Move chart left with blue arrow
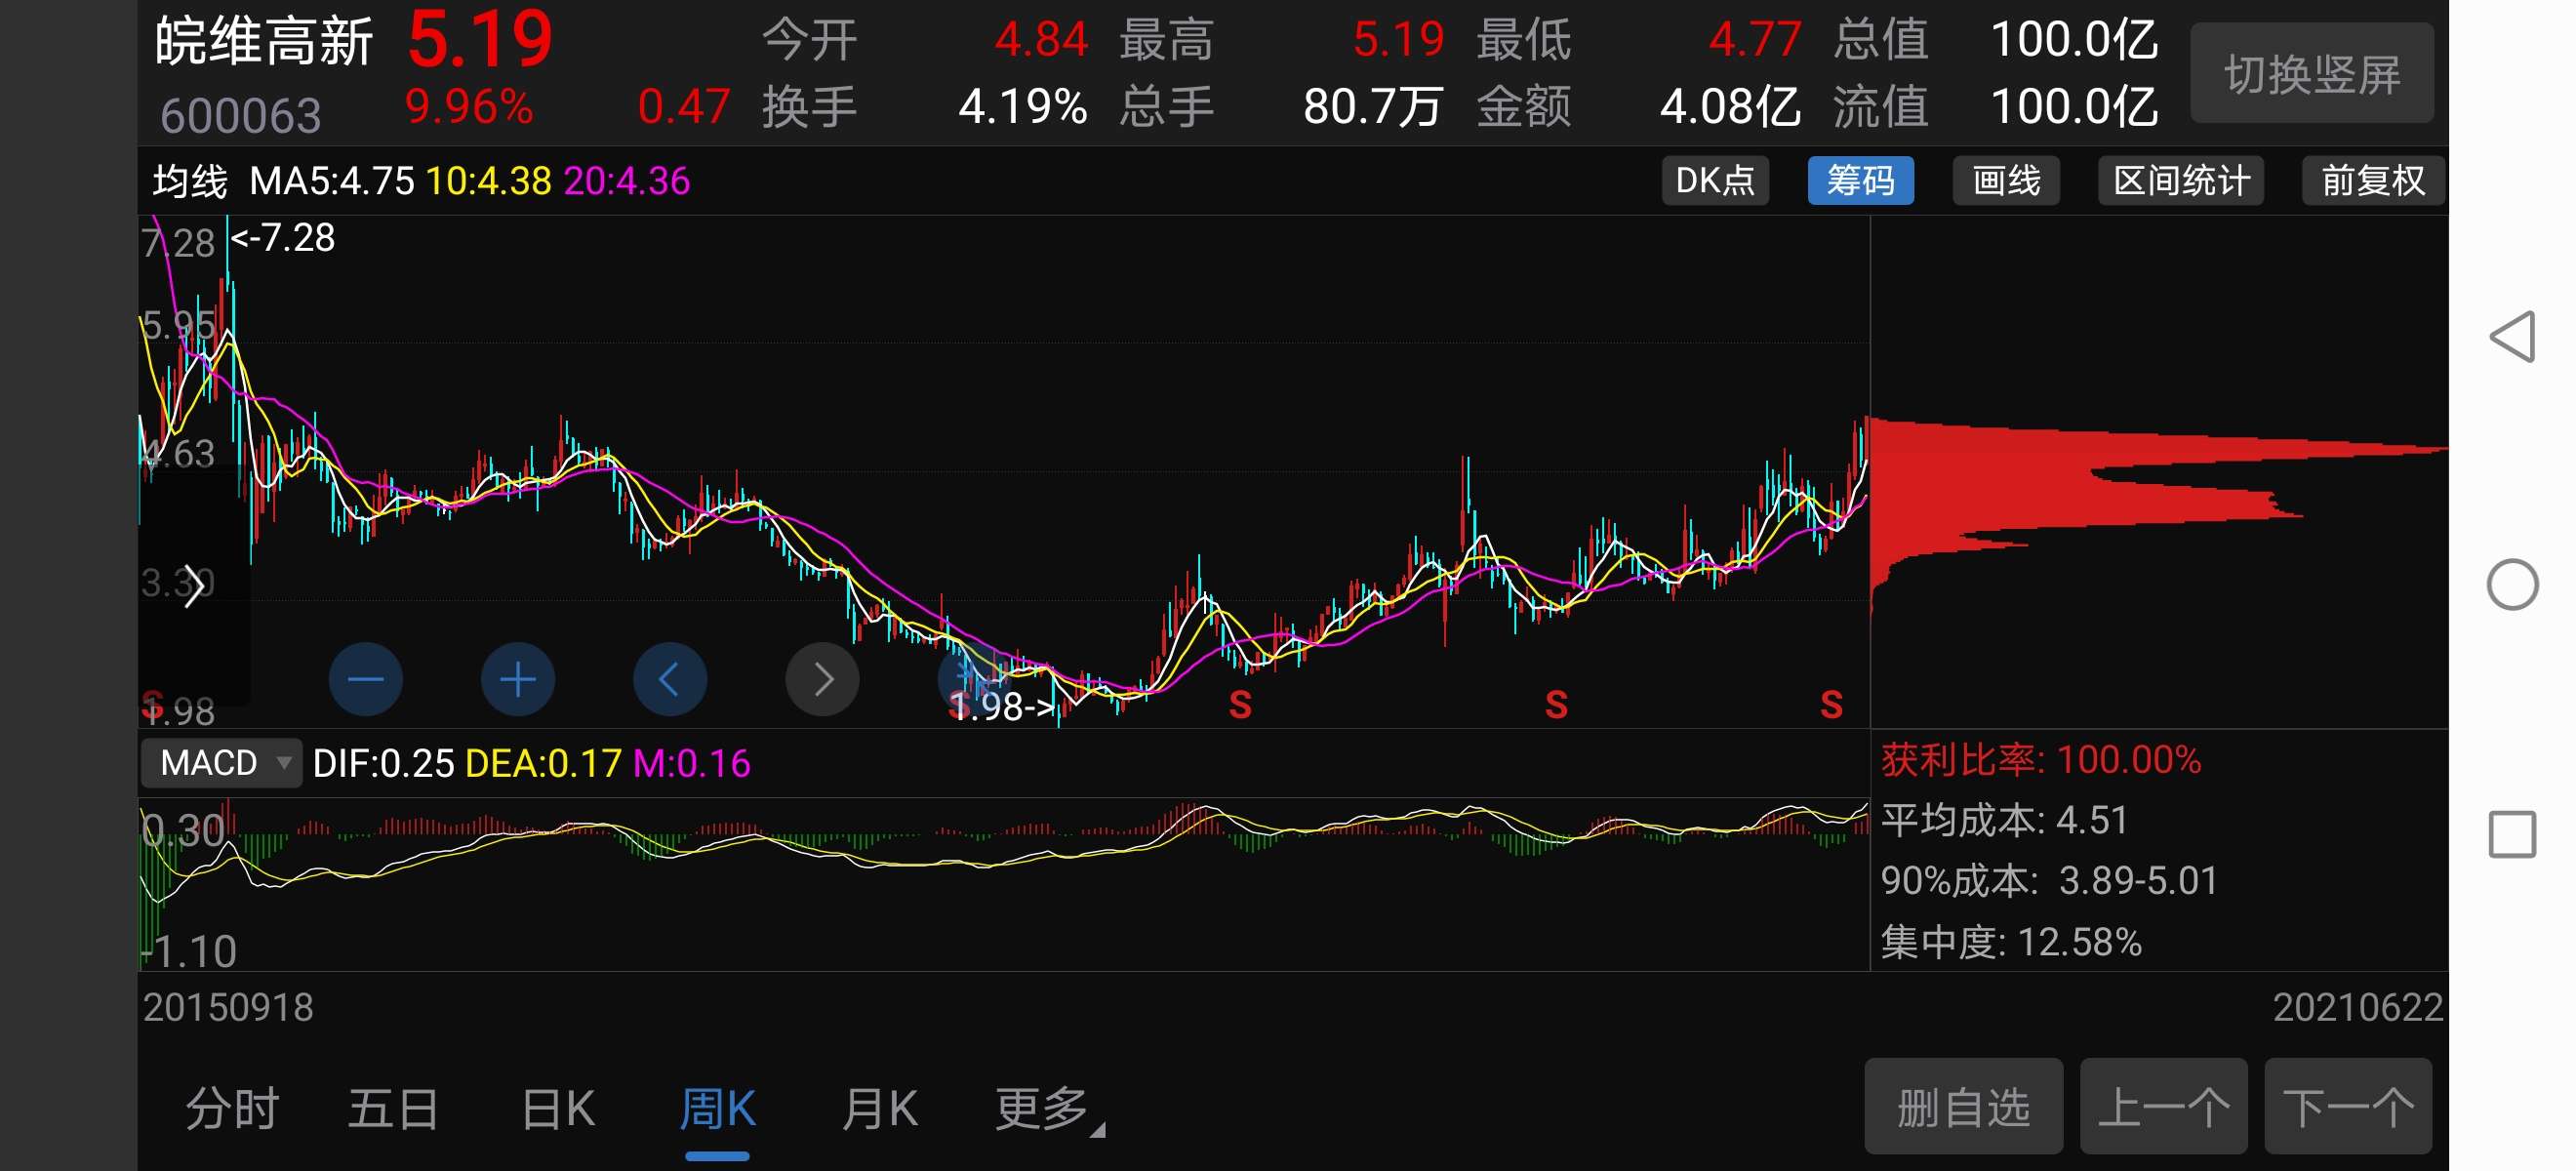Image resolution: width=2576 pixels, height=1171 pixels. click(670, 680)
